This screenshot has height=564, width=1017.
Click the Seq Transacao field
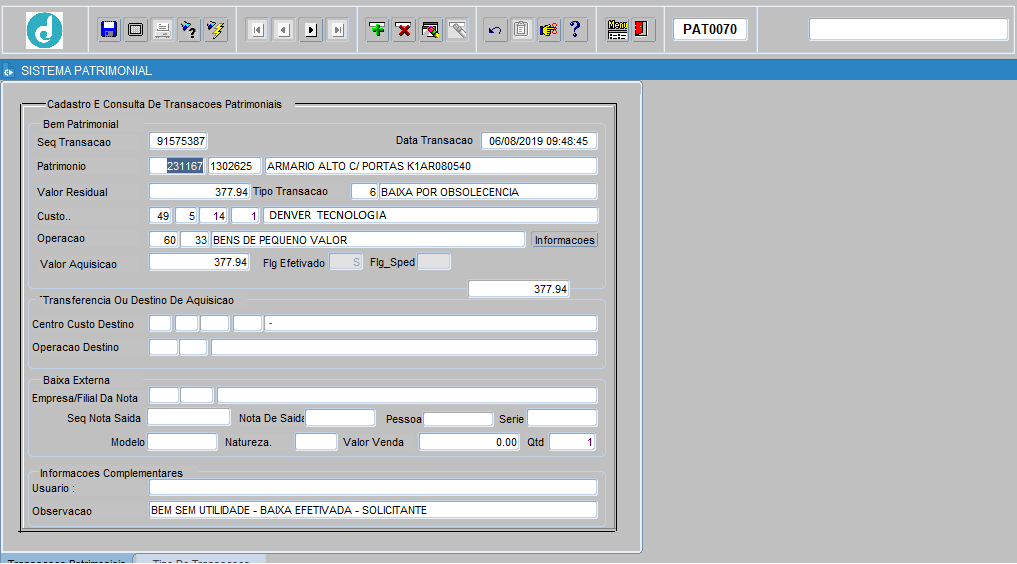179,142
